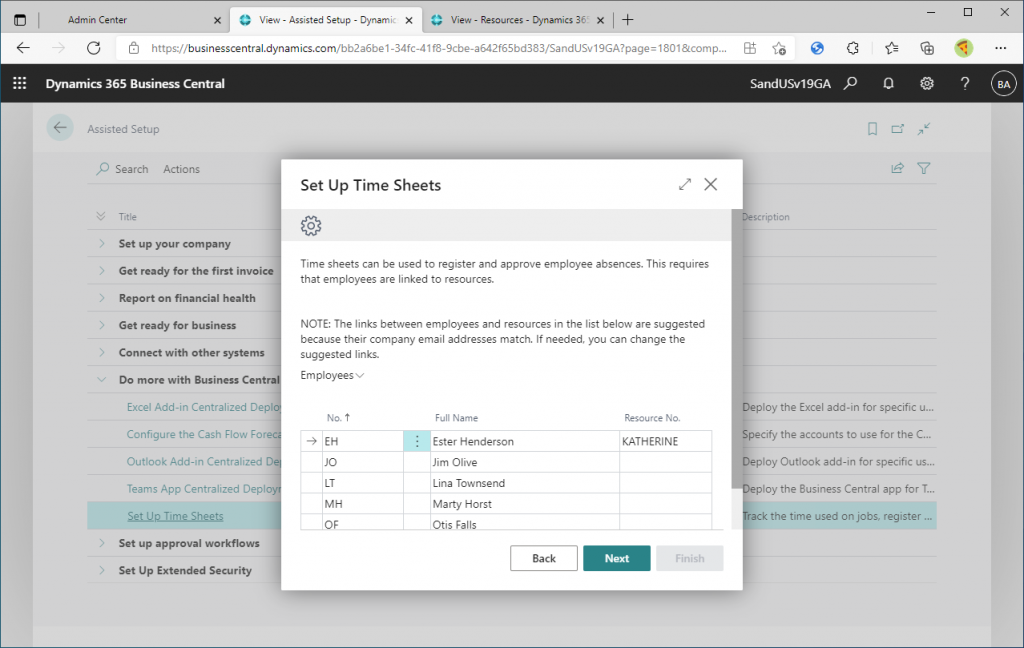The height and width of the screenshot is (648, 1024).
Task: Click the search magnifier in Business Central header
Action: [850, 84]
